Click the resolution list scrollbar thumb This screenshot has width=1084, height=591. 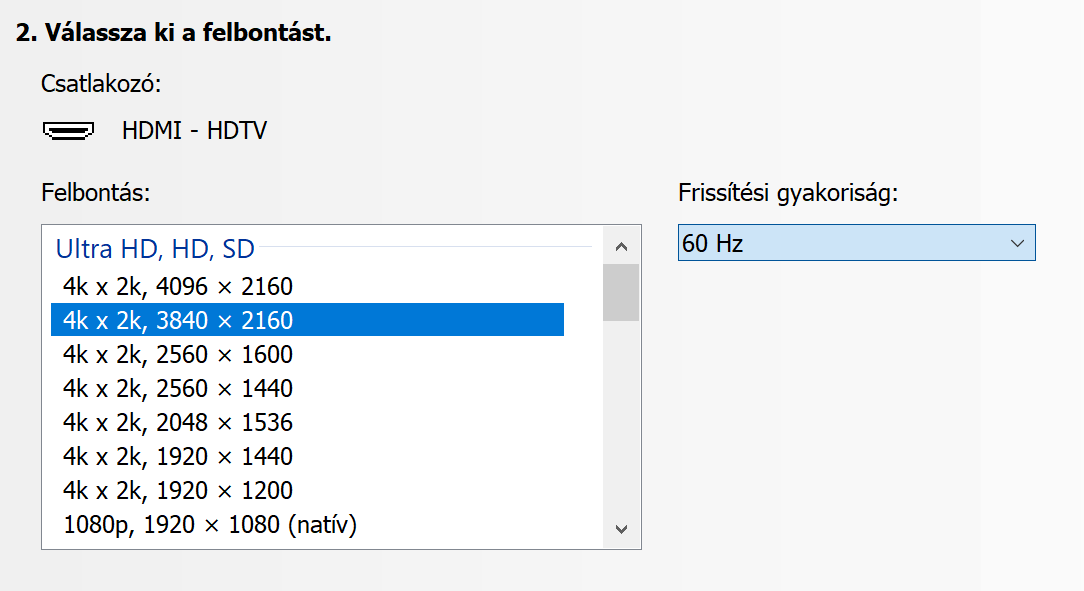point(621,292)
